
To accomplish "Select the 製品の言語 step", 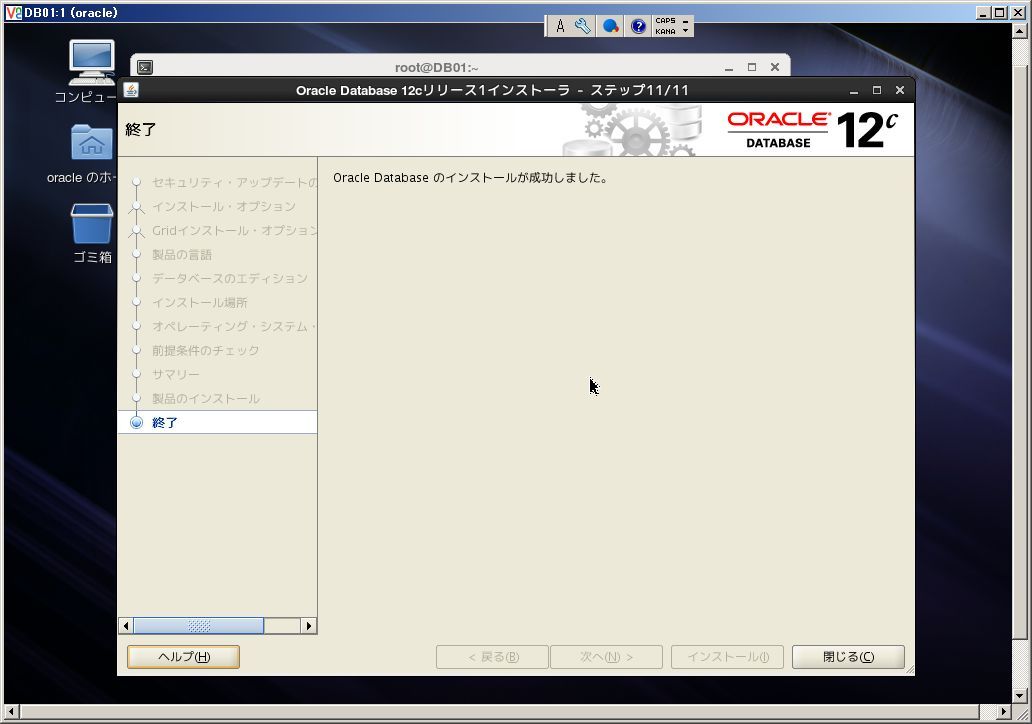I will pos(182,255).
